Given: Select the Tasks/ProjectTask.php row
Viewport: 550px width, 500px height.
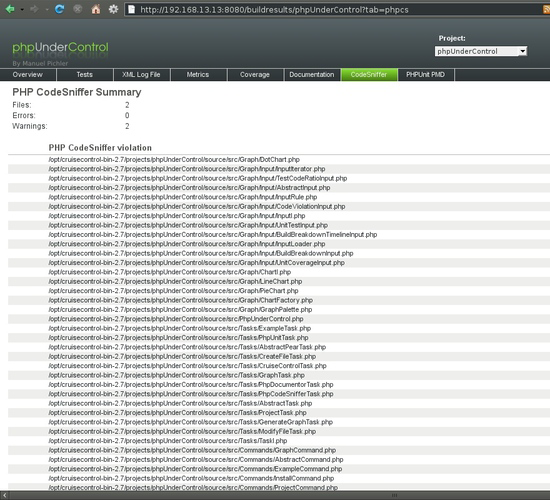Looking at the screenshot, I should (279, 413).
